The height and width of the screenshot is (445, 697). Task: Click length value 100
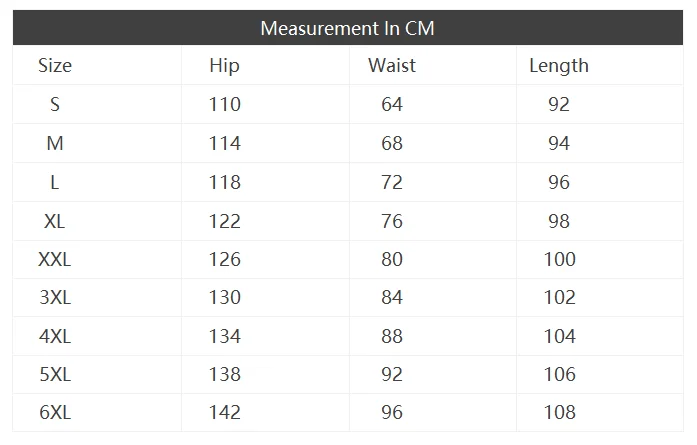coord(560,259)
